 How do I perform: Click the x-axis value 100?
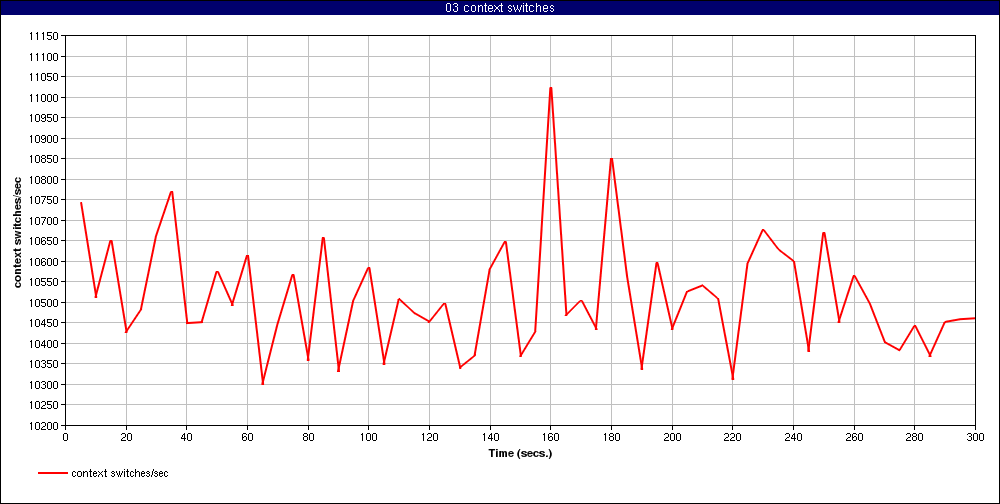[x=369, y=437]
